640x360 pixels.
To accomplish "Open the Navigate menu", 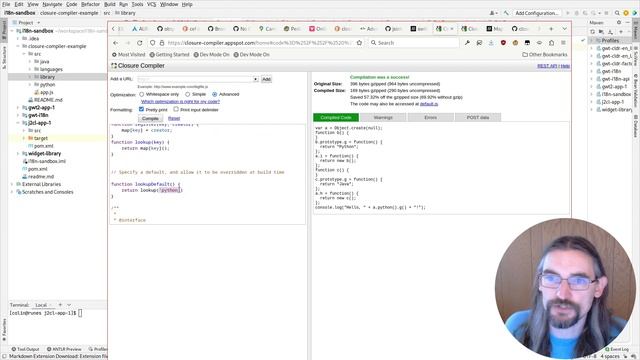I will pyautogui.click(x=52, y=4).
